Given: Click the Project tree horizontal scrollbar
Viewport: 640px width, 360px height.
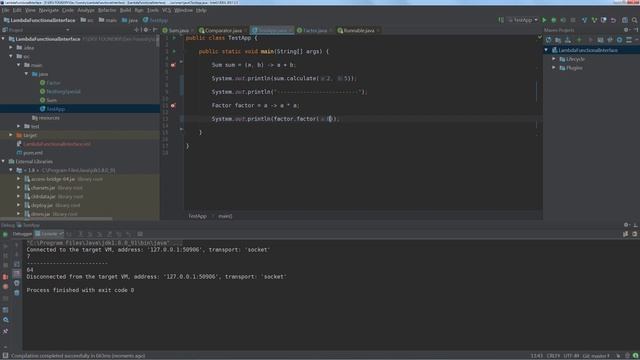Looking at the screenshot, I should 56,219.
